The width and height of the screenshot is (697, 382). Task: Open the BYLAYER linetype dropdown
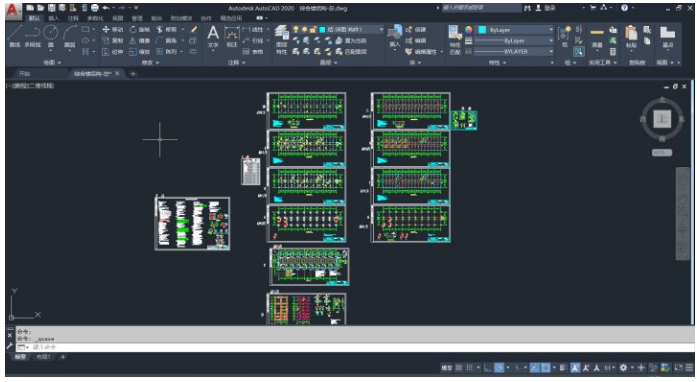(514, 52)
